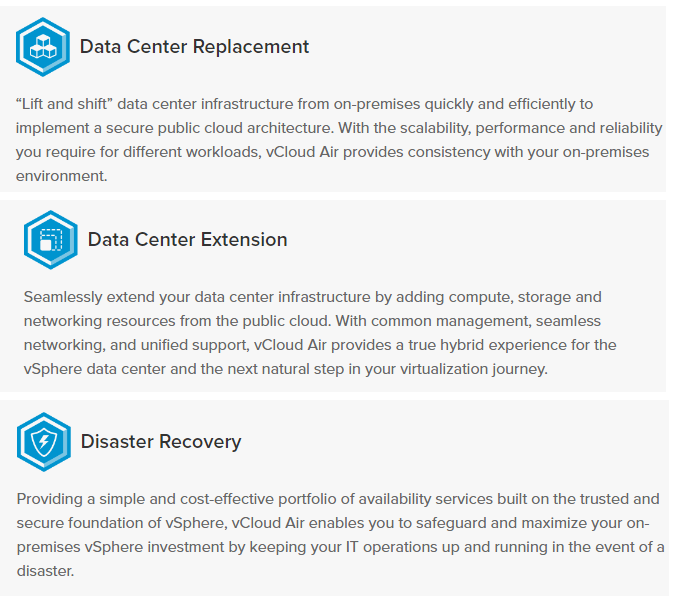
Task: Click the lightning bolt inside the shield
Action: (x=44, y=441)
